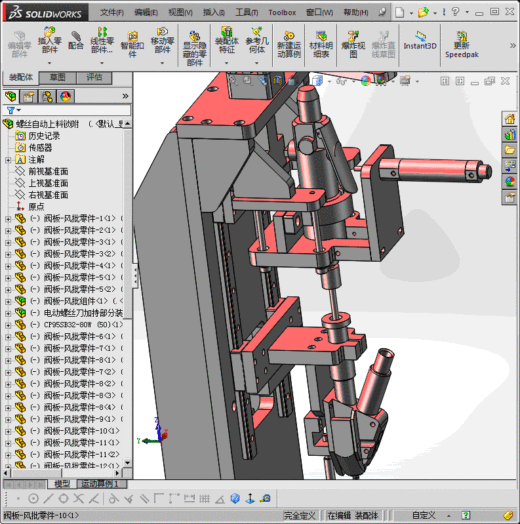Click the 自定义 status bar units button
Image resolution: width=520 pixels, height=524 pixels.
pos(424,515)
